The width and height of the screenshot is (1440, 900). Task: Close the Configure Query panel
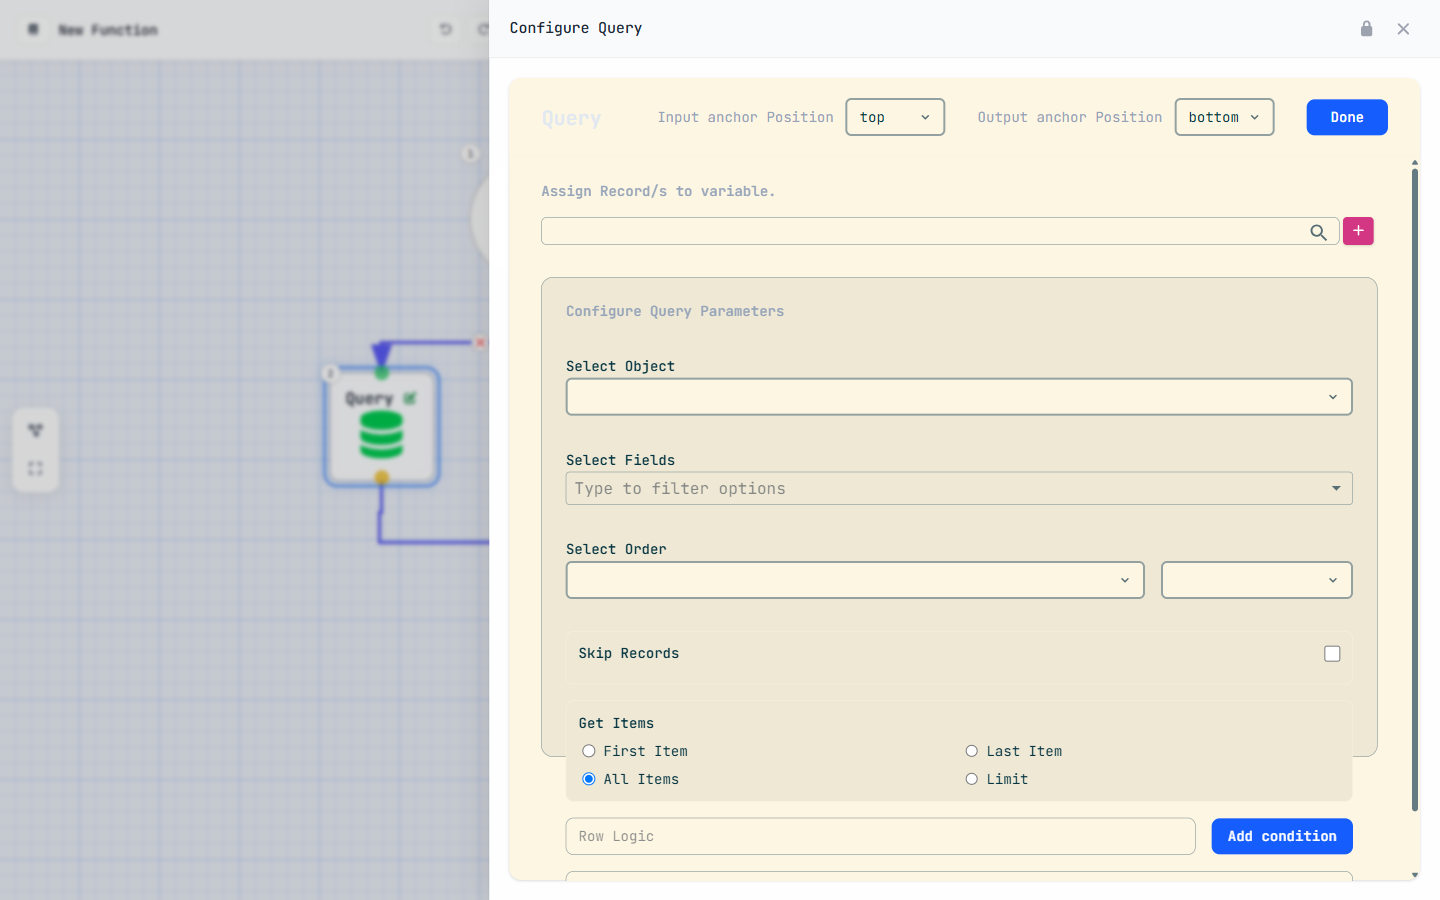pos(1403,29)
